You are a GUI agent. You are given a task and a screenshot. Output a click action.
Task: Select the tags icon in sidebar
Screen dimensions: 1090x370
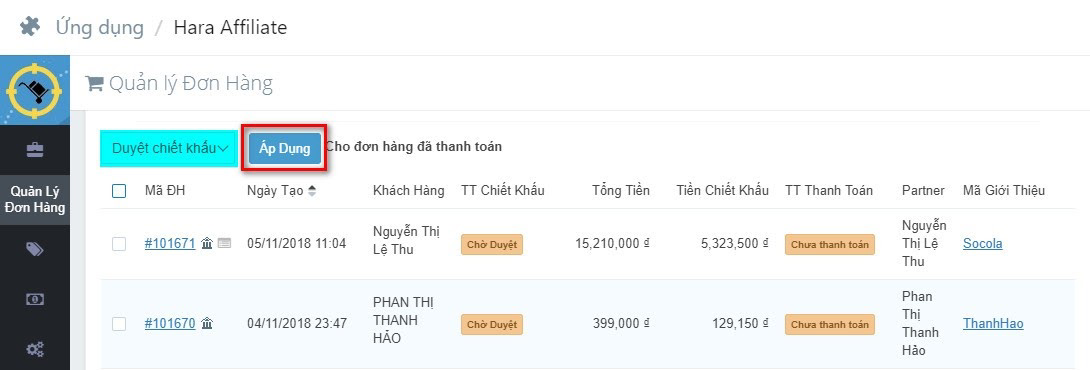pyautogui.click(x=35, y=250)
